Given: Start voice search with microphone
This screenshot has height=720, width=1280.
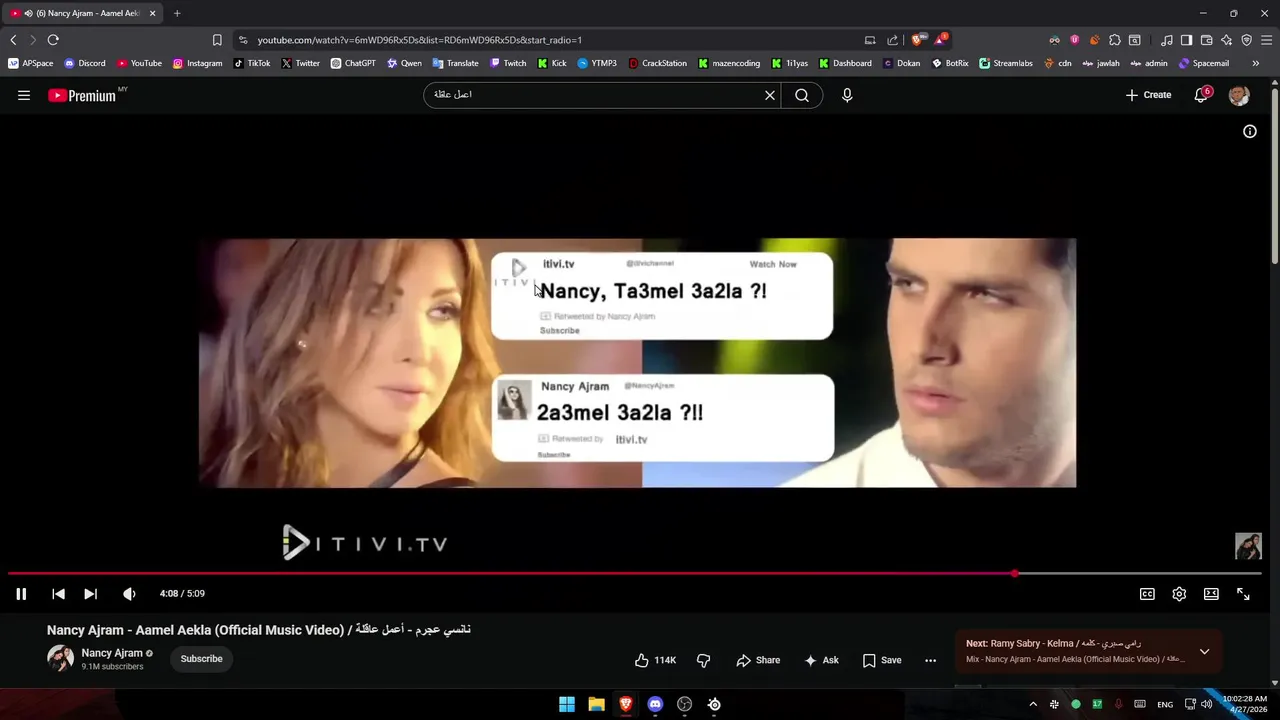Looking at the screenshot, I should point(847,95).
